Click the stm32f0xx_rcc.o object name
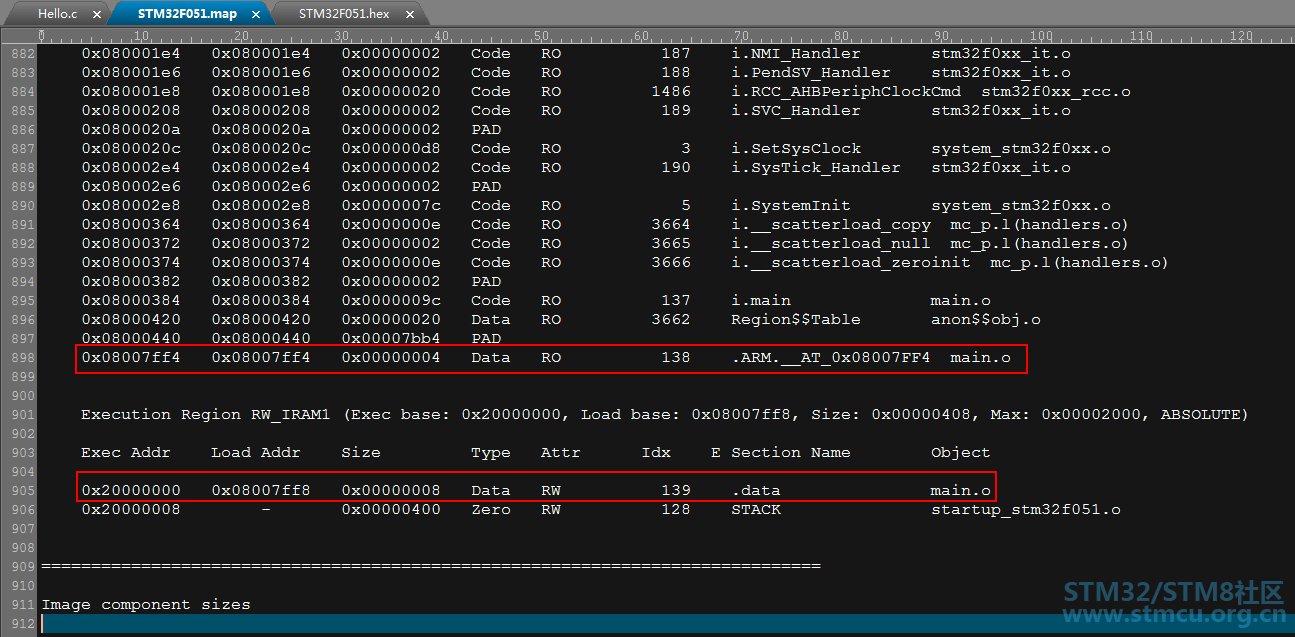Screen dimensions: 1295x637 pos(1056,92)
